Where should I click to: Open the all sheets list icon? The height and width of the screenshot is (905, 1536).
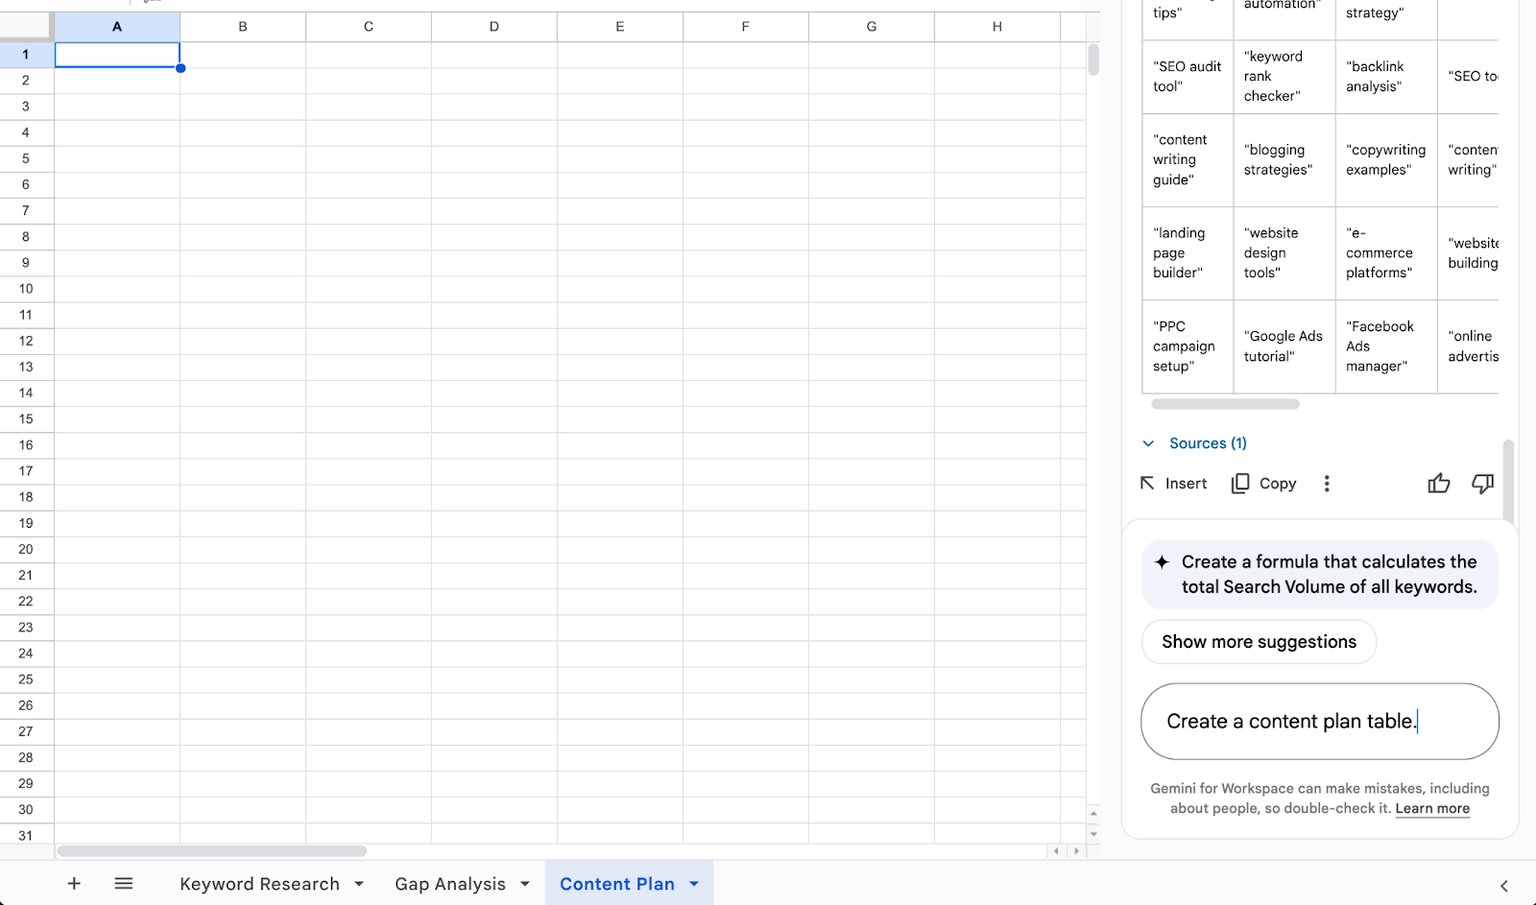tap(124, 884)
